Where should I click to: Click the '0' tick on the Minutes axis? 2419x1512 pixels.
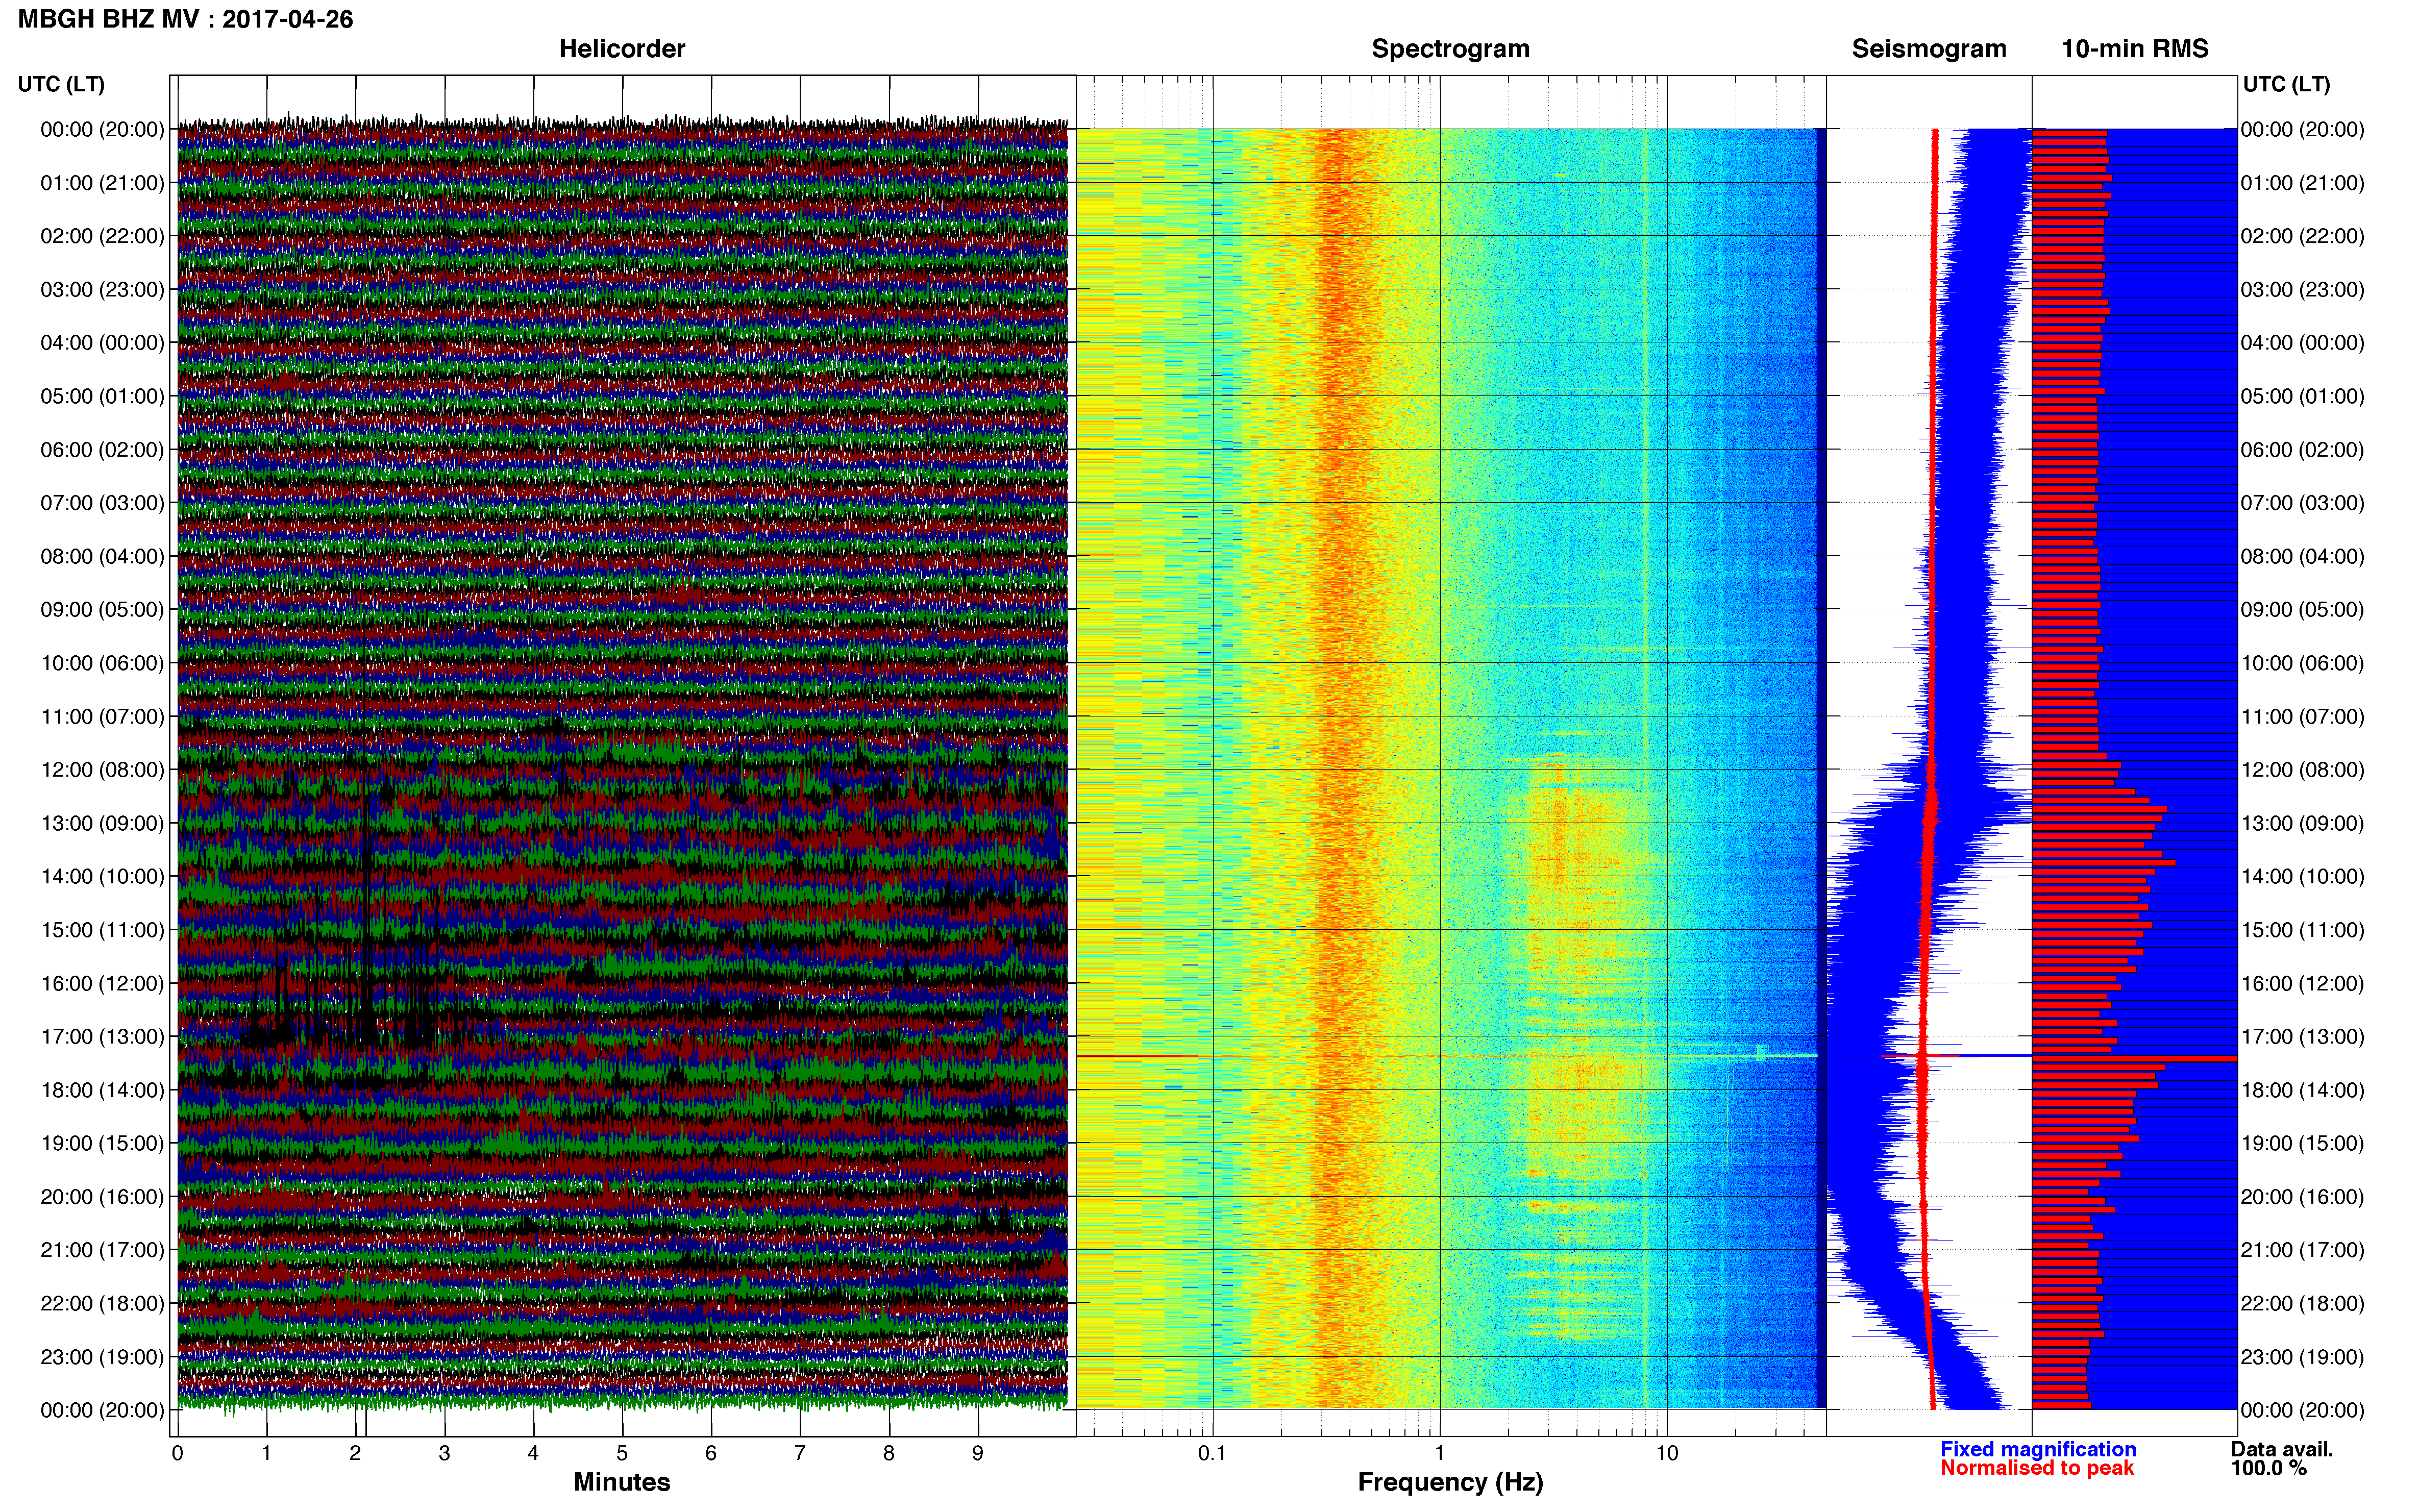click(178, 1453)
